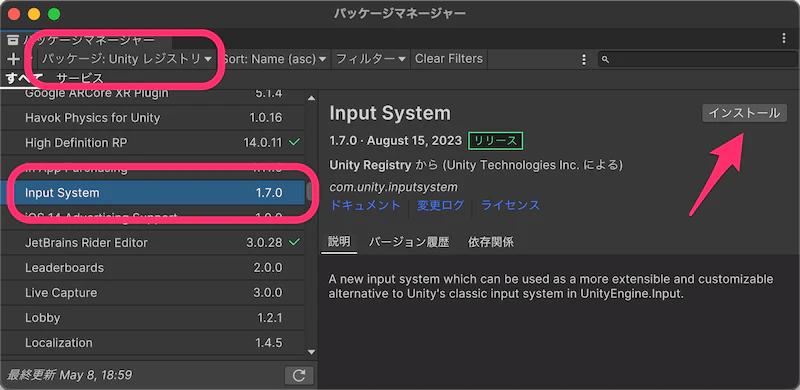Open the Packages: Unity Registry dropdown

point(127,59)
